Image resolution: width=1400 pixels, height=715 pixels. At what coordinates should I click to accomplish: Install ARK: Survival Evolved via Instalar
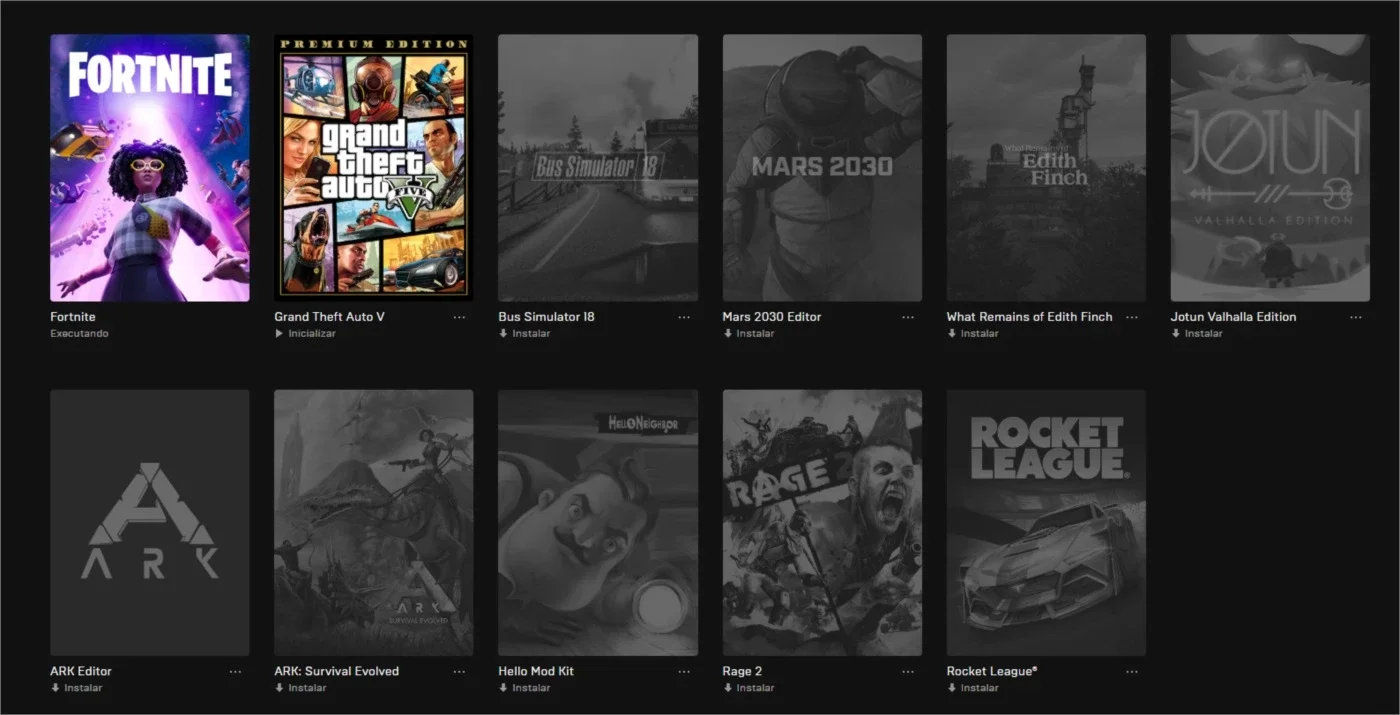301,688
